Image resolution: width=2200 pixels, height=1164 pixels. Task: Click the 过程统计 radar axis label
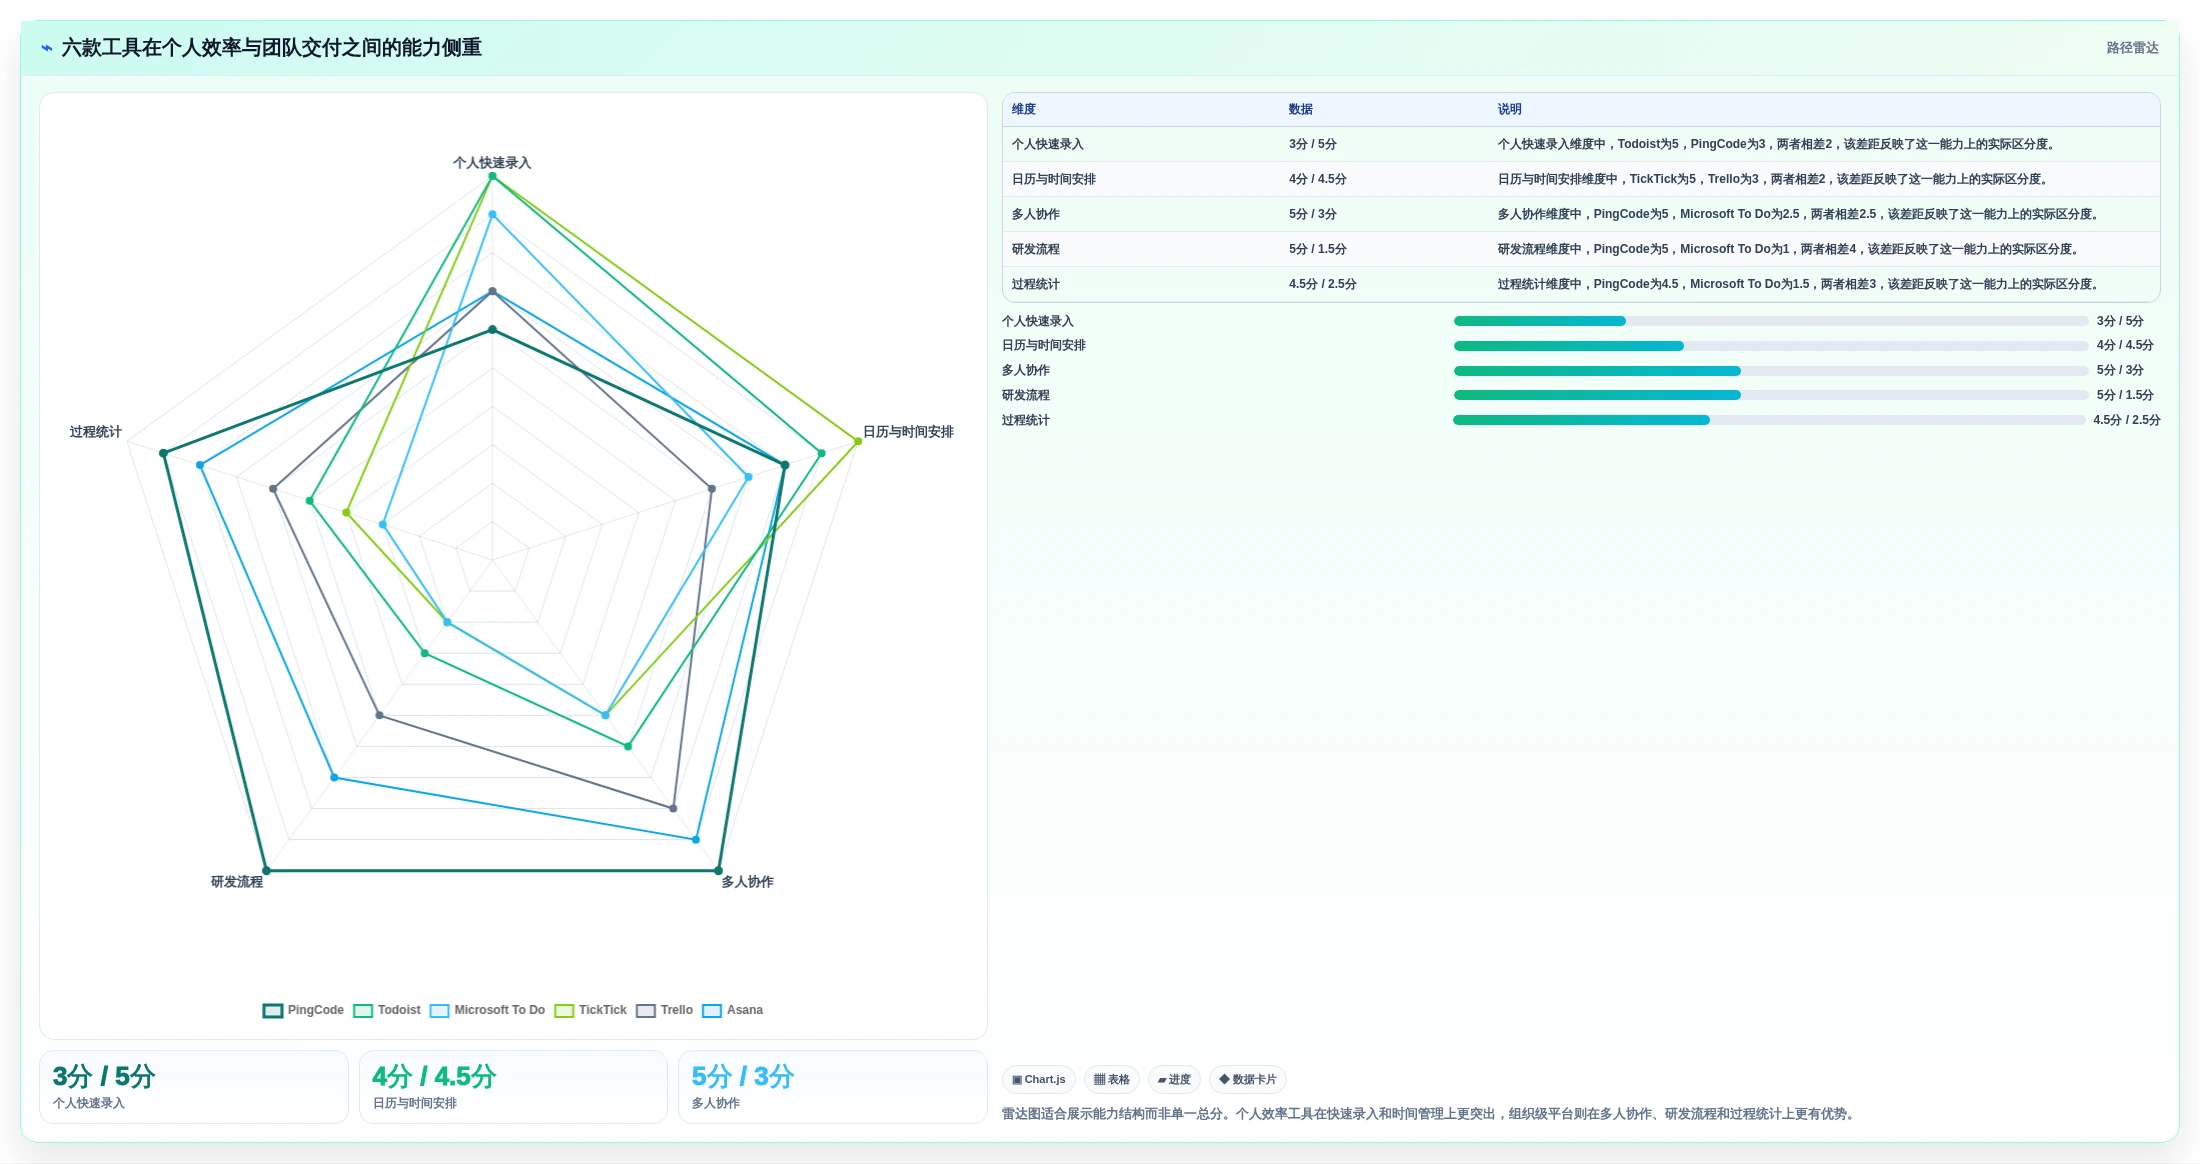[x=96, y=432]
